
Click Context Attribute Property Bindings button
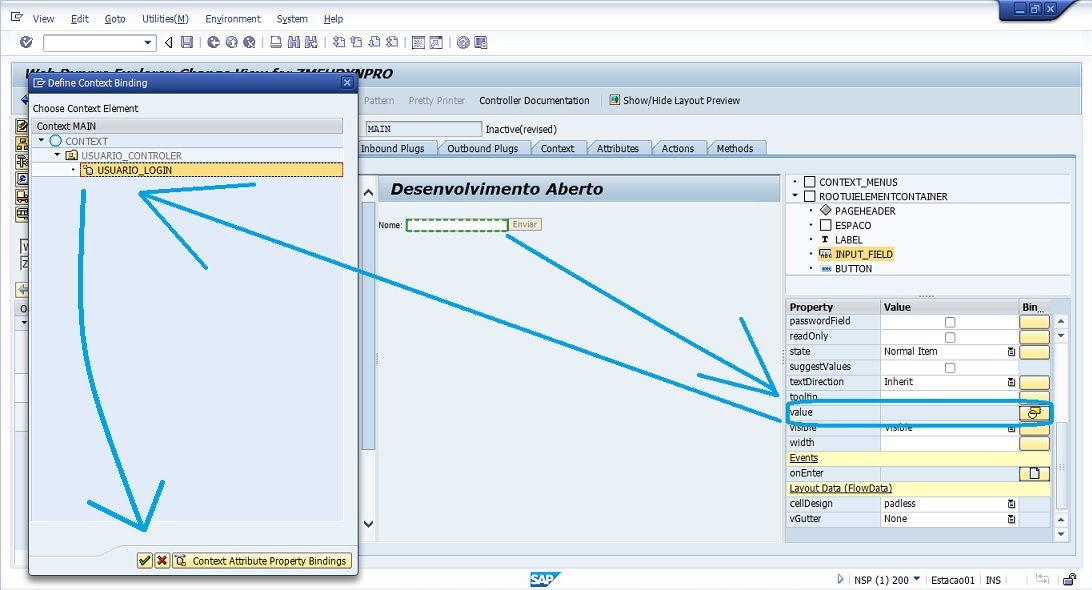point(262,561)
